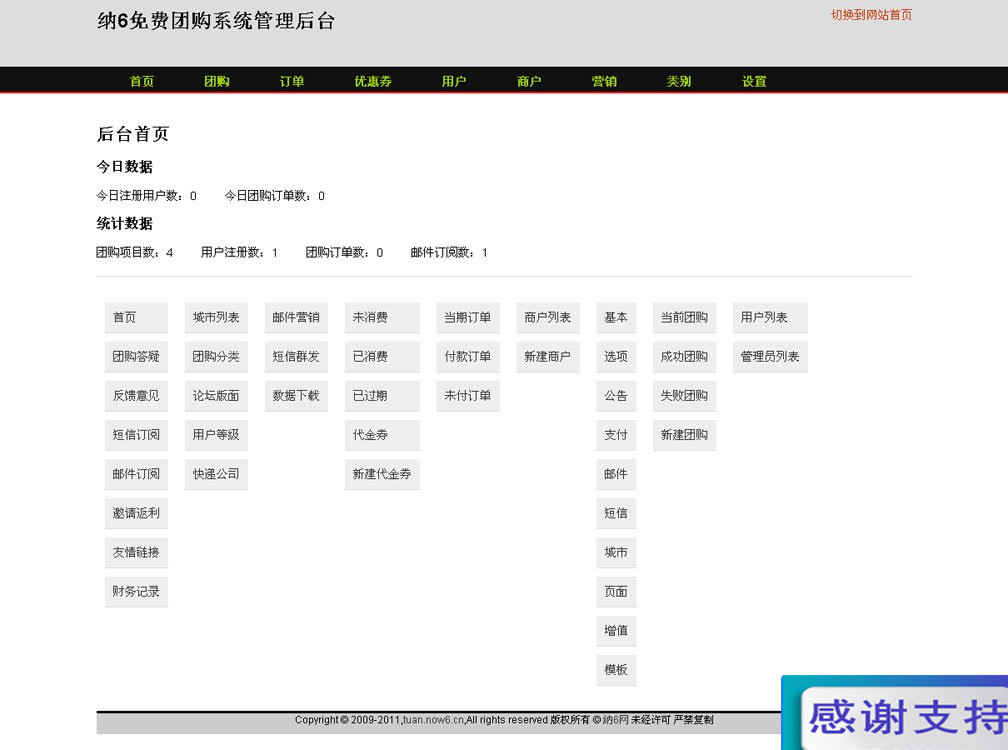The height and width of the screenshot is (750, 1008).
Task: Open the 已过期 coupons shortcut
Action: click(x=382, y=396)
